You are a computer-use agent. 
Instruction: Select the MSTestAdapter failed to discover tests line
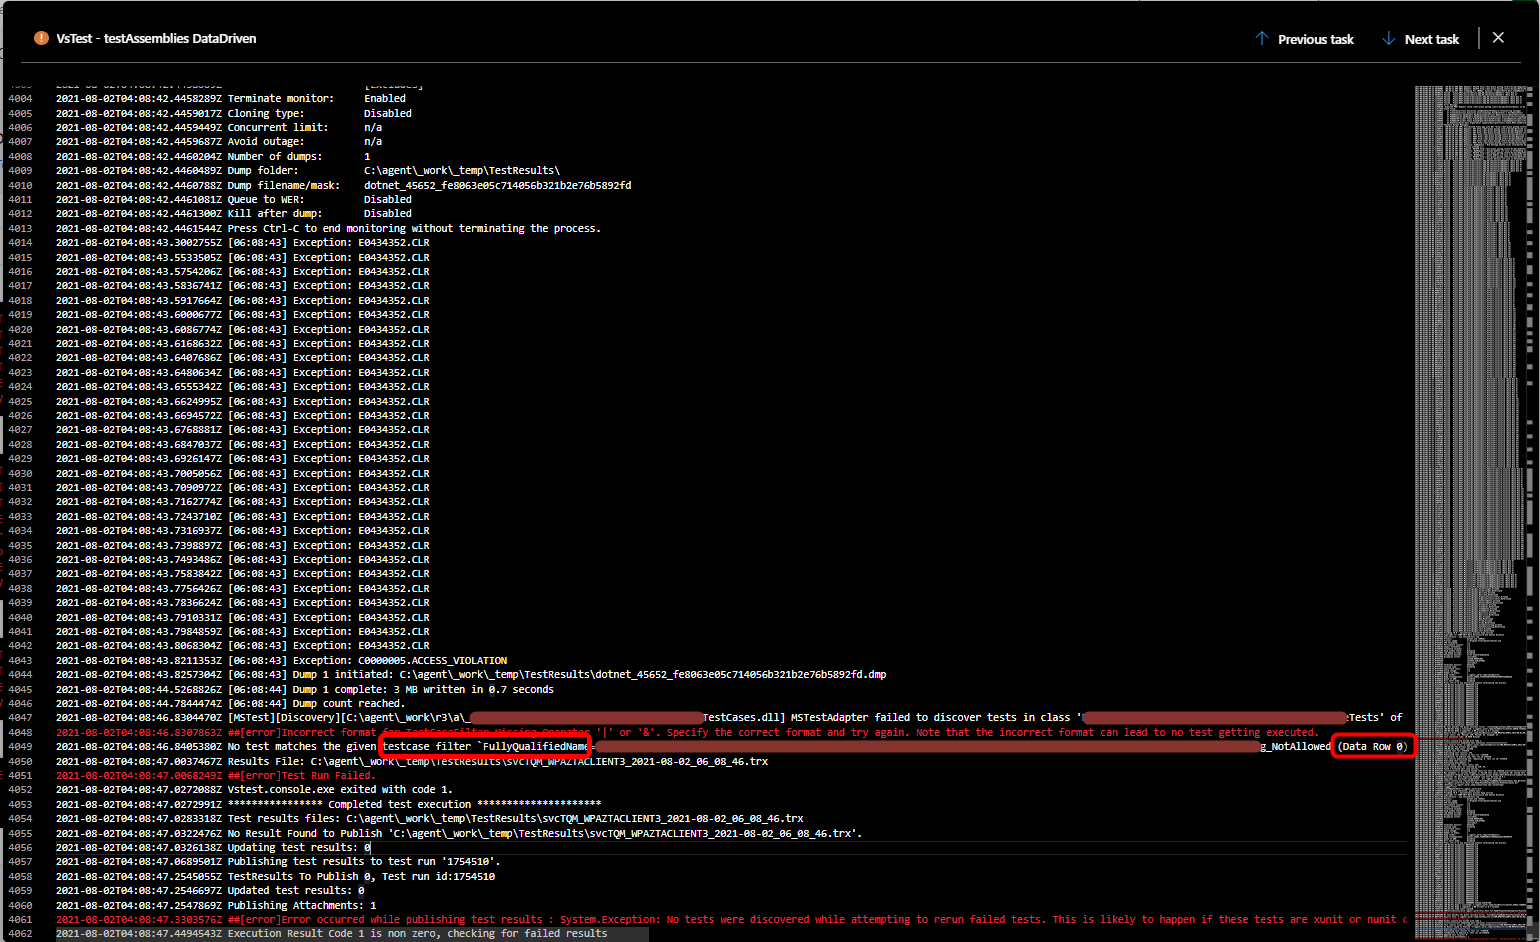click(x=729, y=717)
